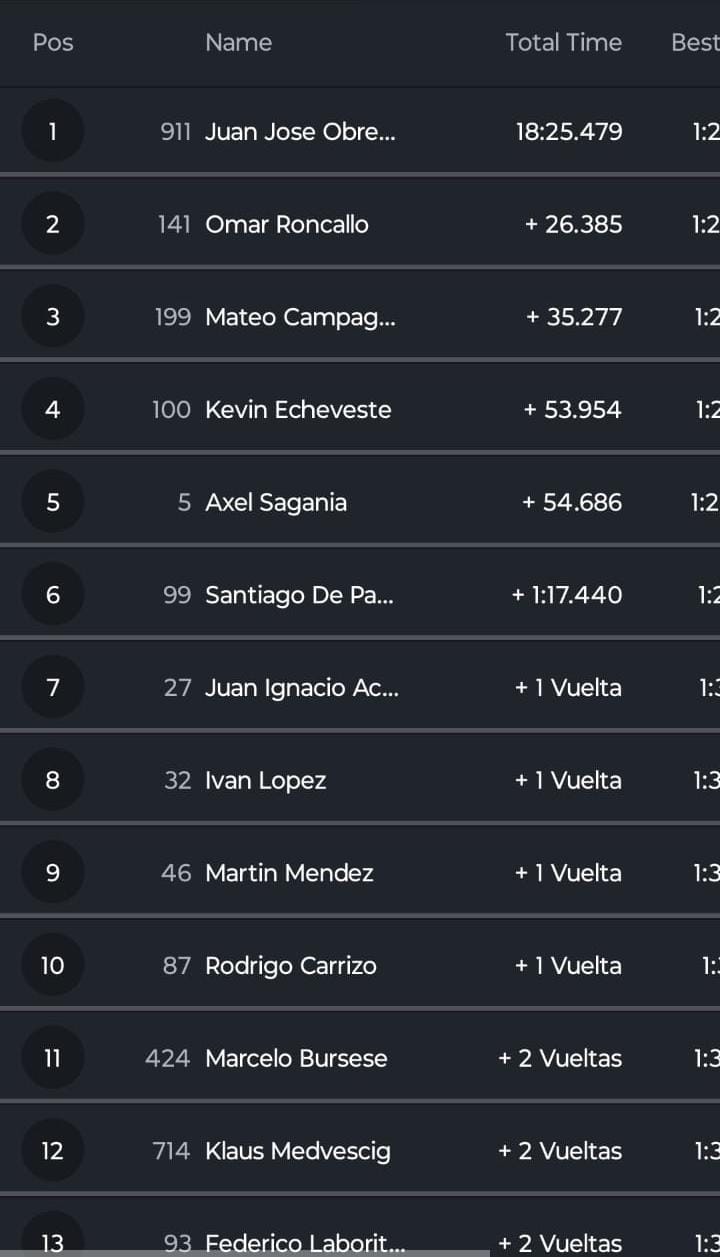Tap the position 9 circle badge
Viewport: 720px width, 1257px height.
point(52,873)
